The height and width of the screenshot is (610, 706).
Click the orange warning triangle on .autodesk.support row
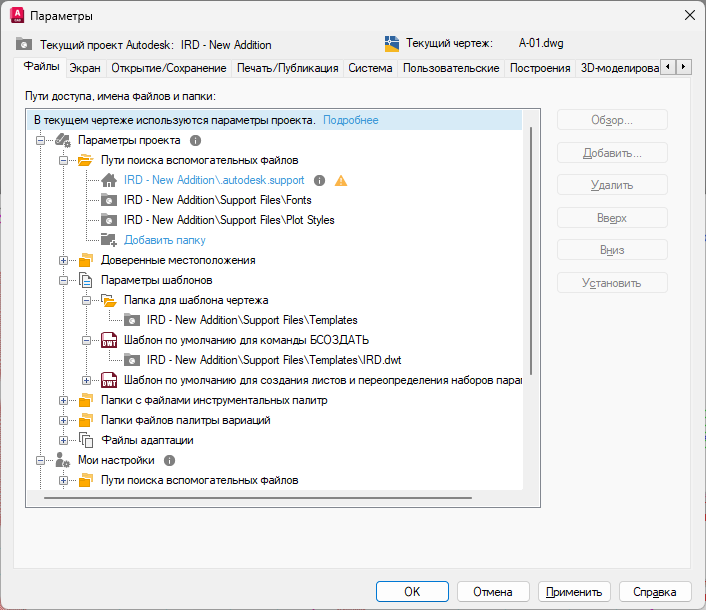341,181
